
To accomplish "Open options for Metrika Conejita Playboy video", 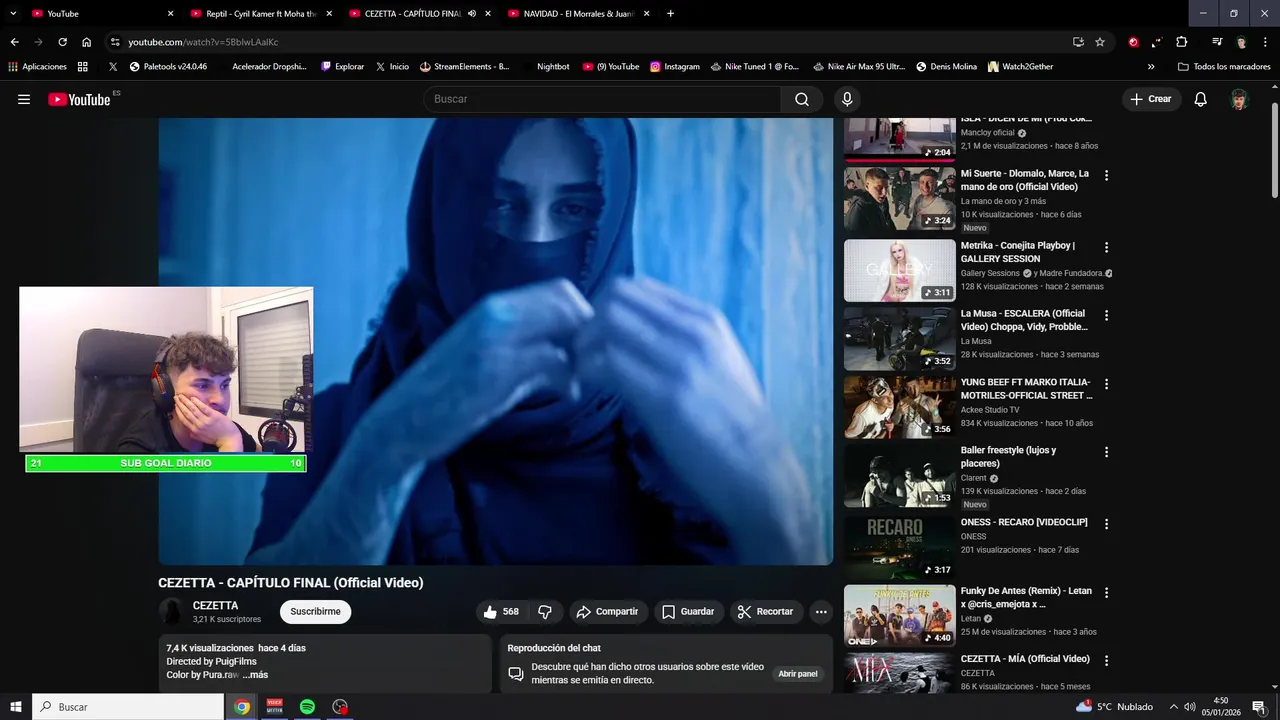I will (1106, 247).
